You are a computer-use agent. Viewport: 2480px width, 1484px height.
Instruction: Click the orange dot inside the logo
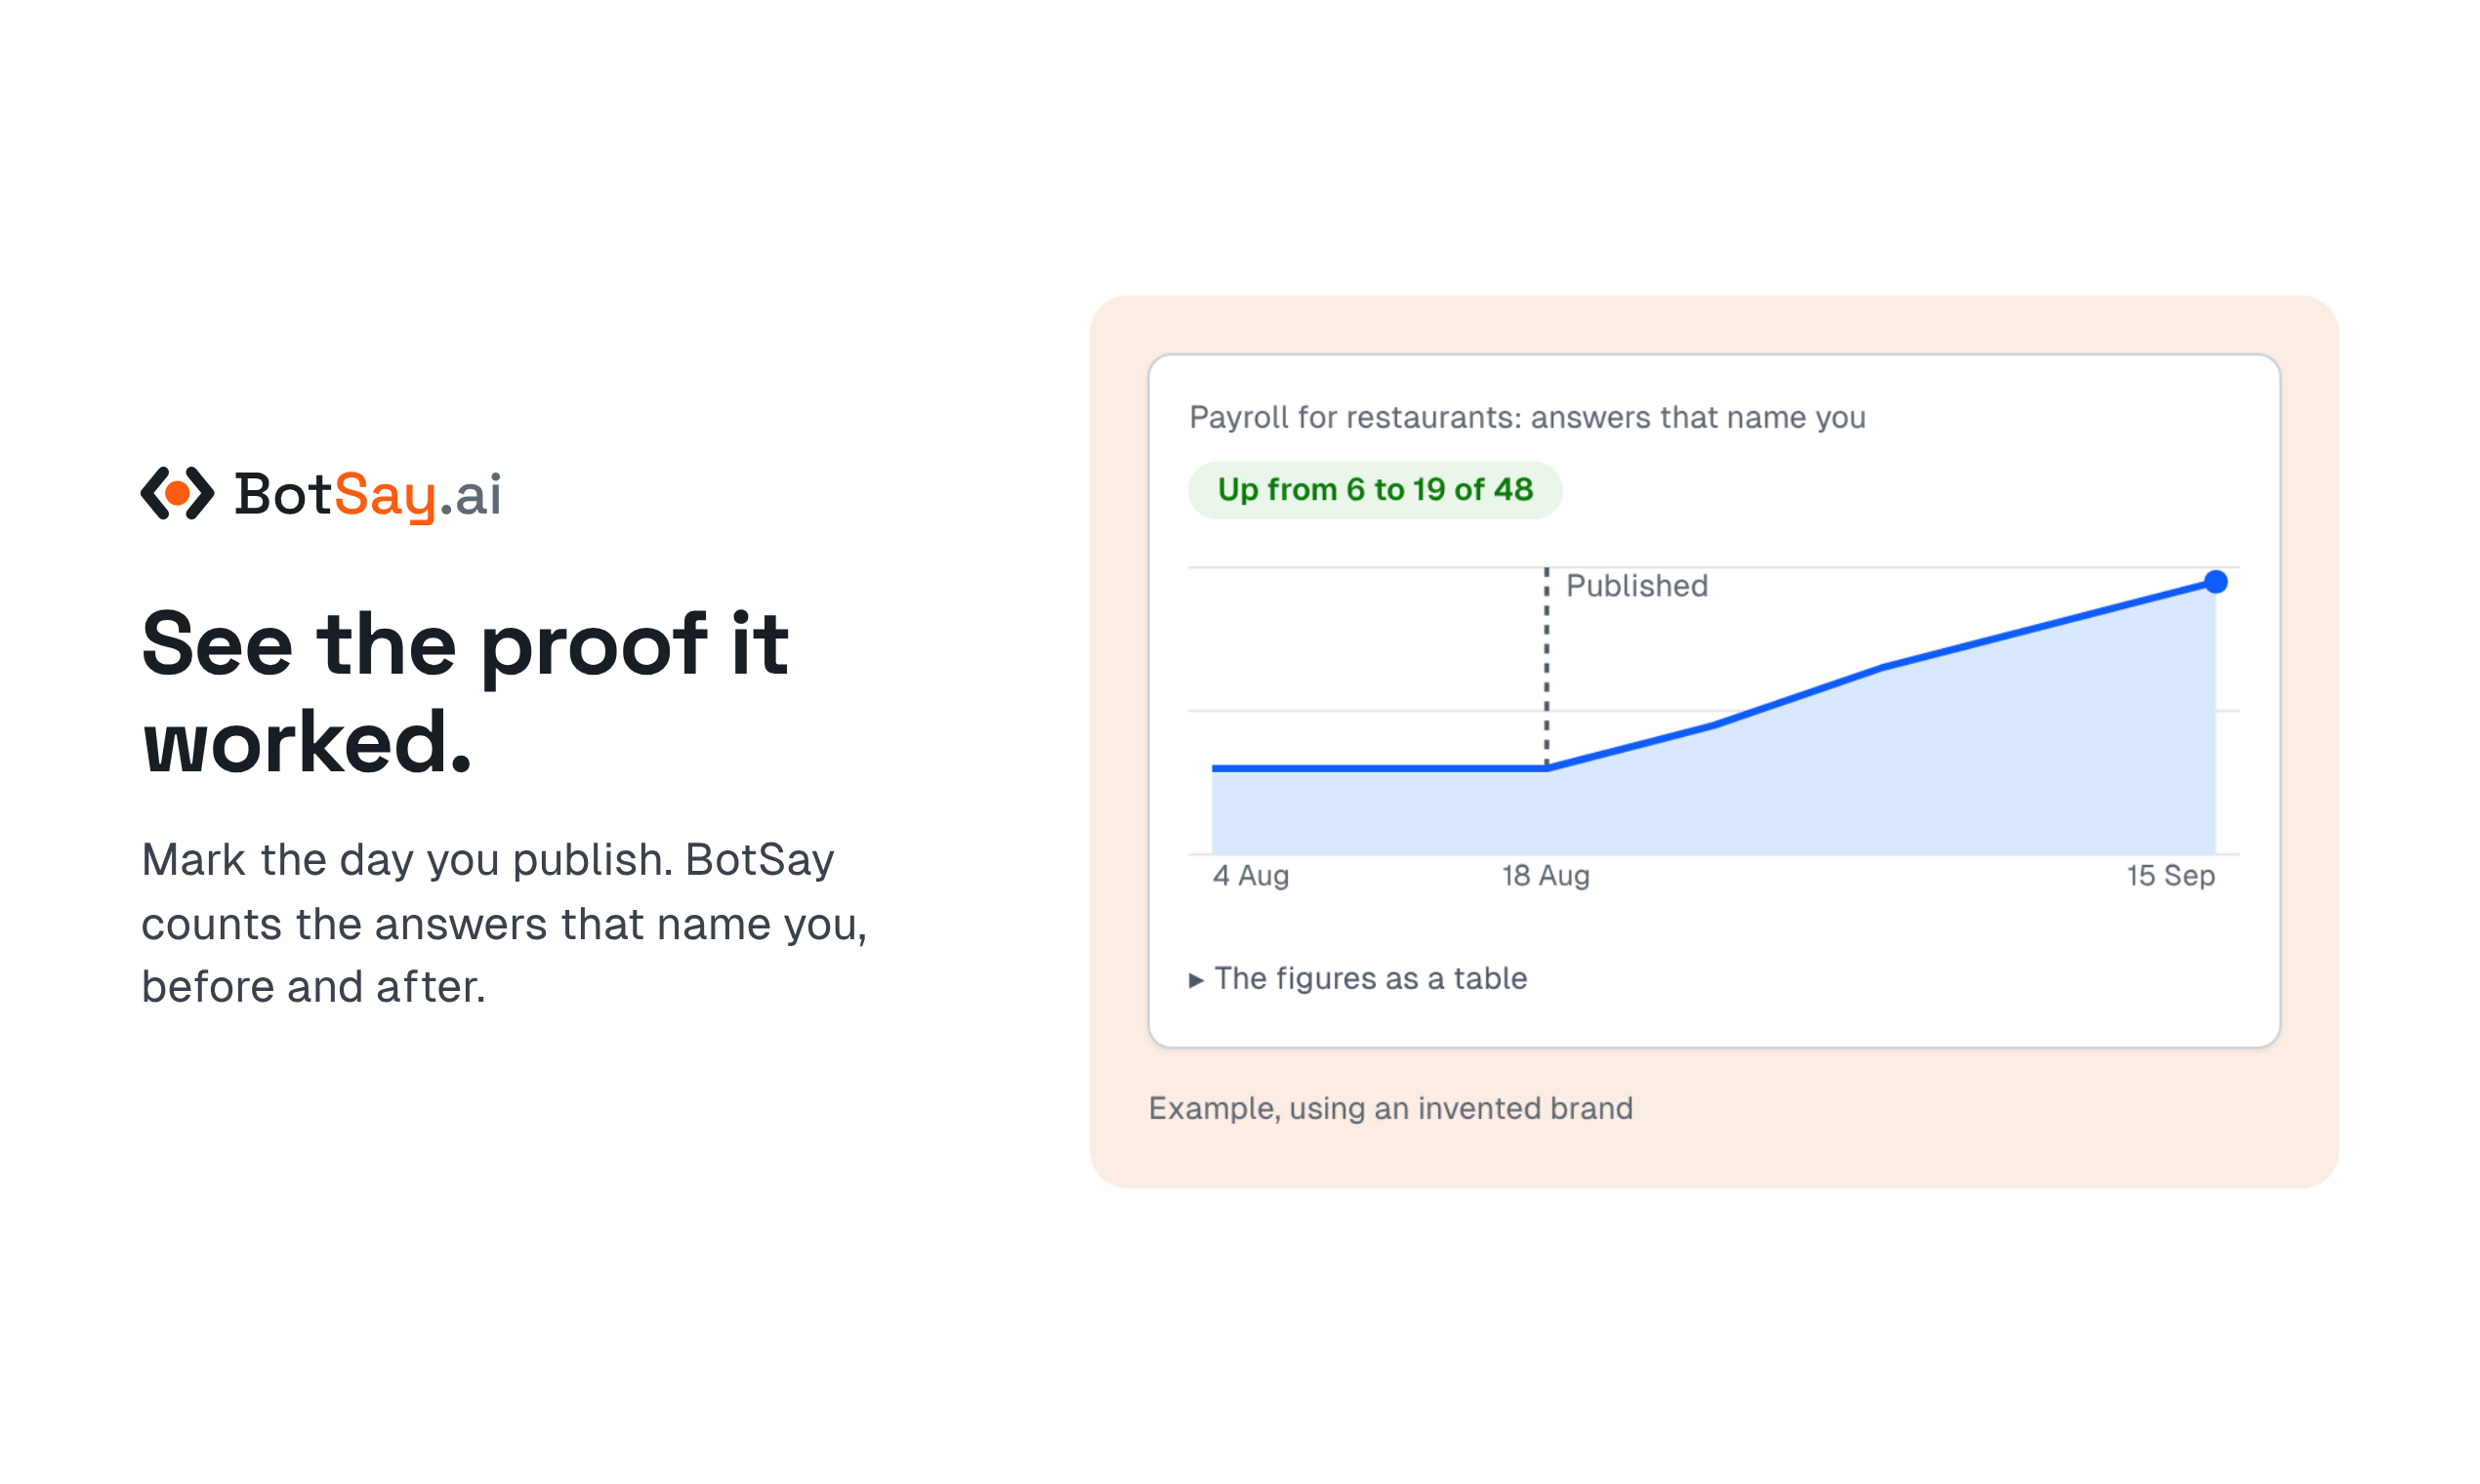[177, 493]
